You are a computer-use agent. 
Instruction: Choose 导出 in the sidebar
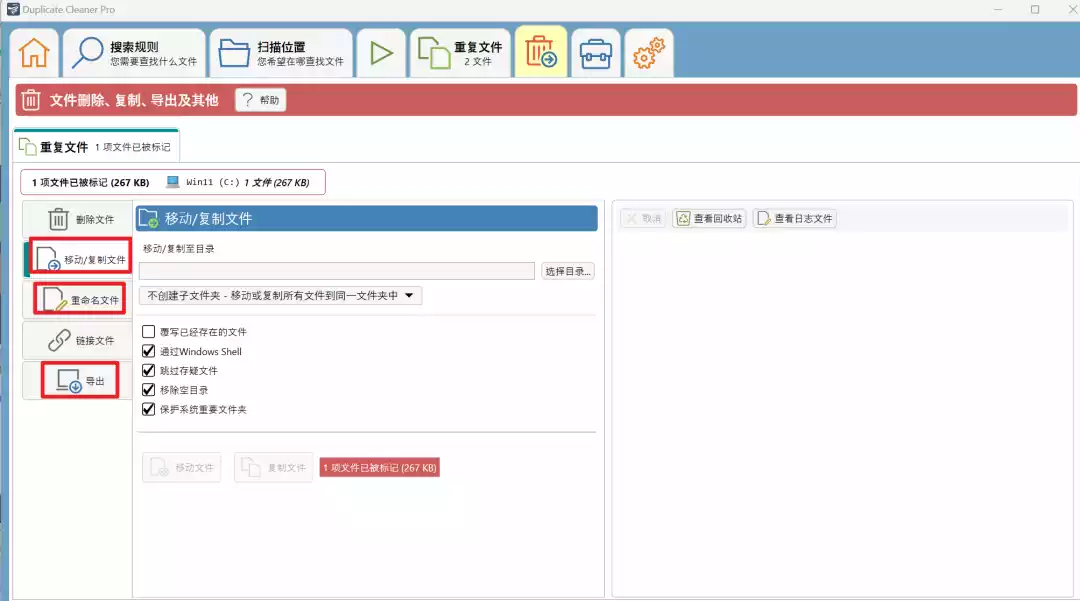point(78,380)
